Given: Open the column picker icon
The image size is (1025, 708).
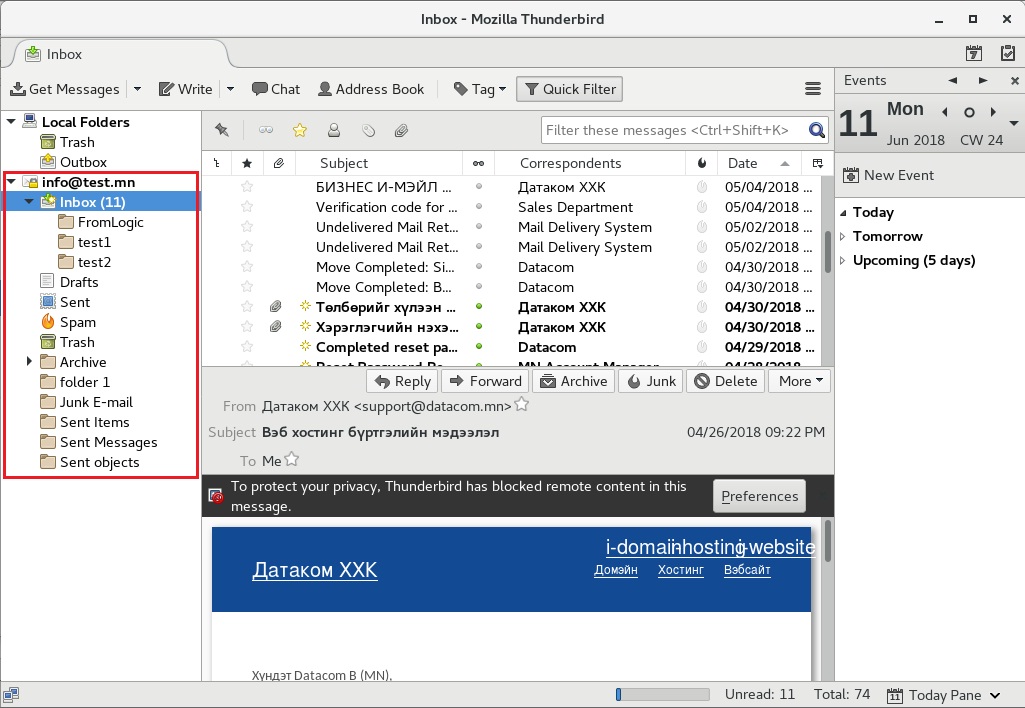Looking at the screenshot, I should [x=818, y=163].
